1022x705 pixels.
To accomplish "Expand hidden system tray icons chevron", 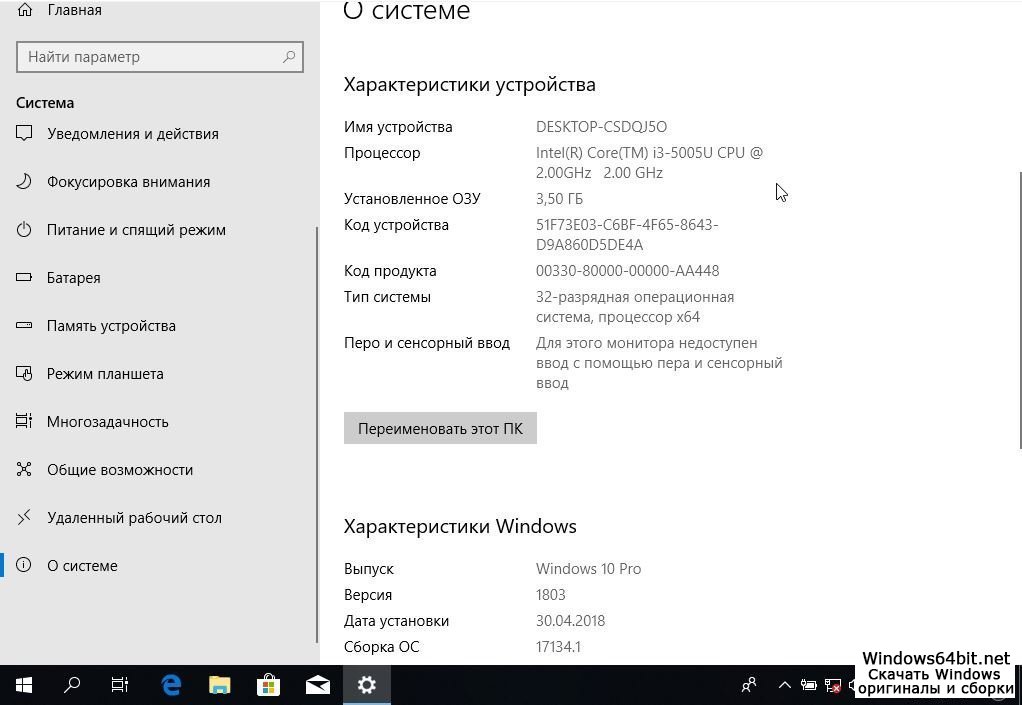I will pos(784,685).
